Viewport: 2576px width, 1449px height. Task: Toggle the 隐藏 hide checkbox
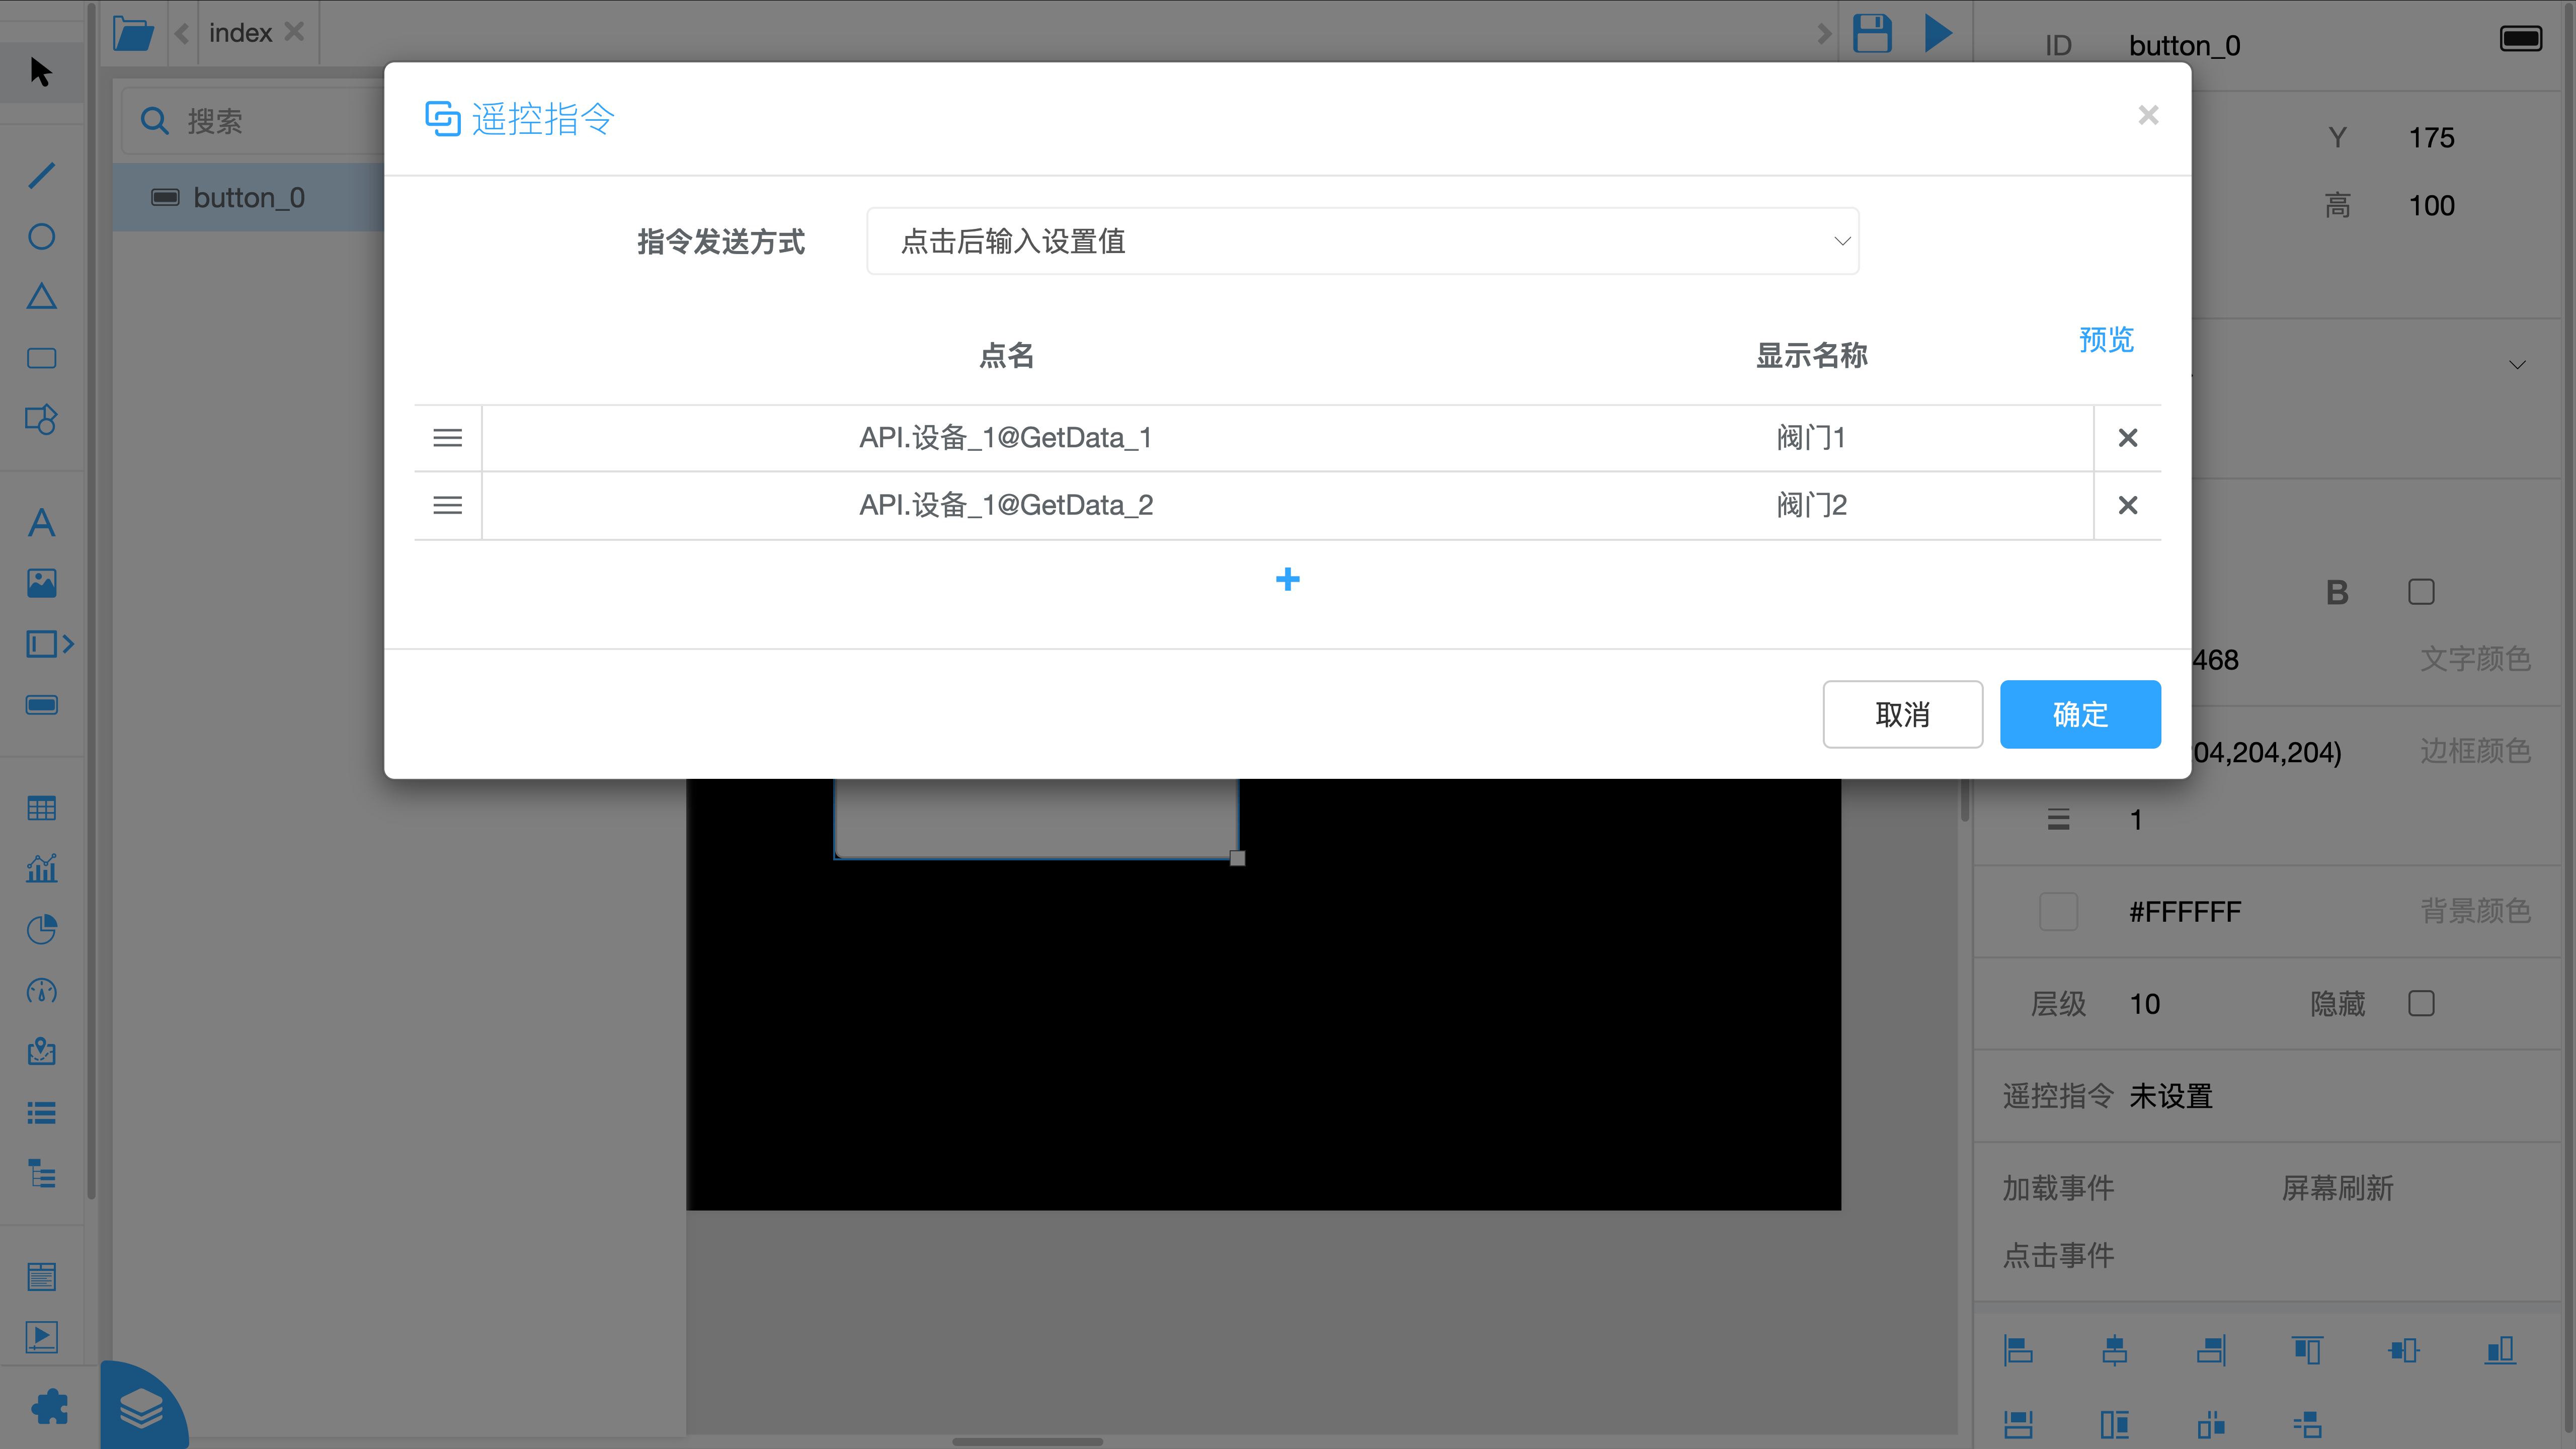point(2421,1003)
